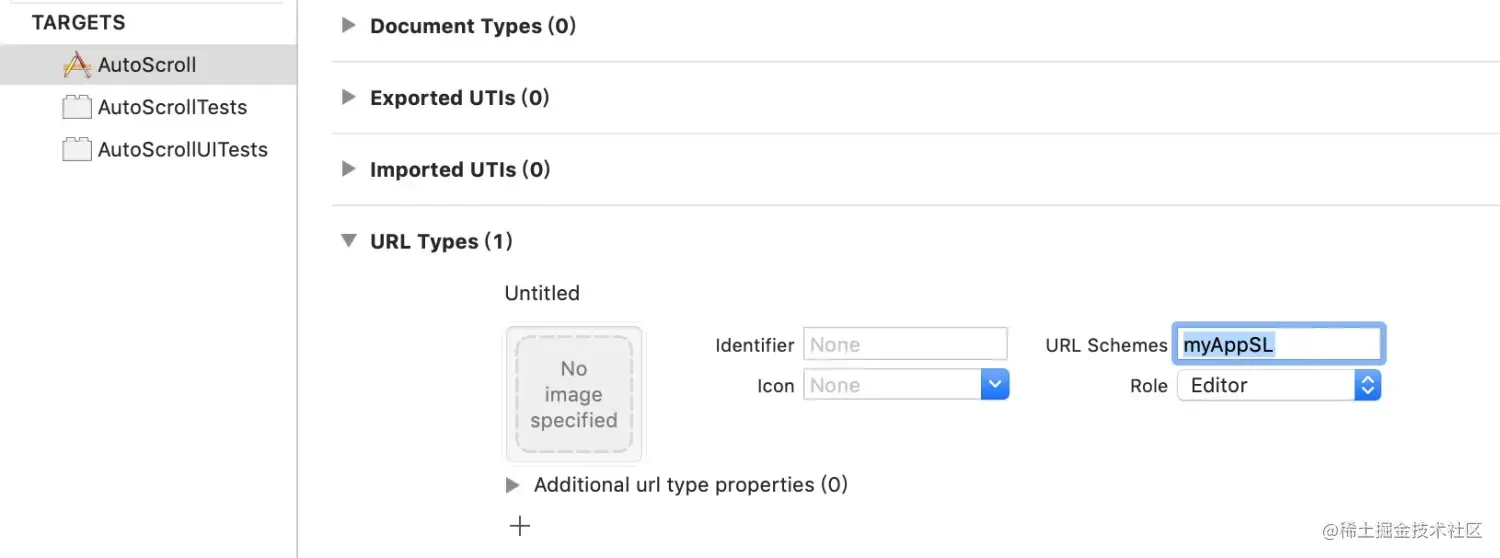This screenshot has width=1500, height=558.
Task: Collapse the URL Types section
Action: coord(348,241)
